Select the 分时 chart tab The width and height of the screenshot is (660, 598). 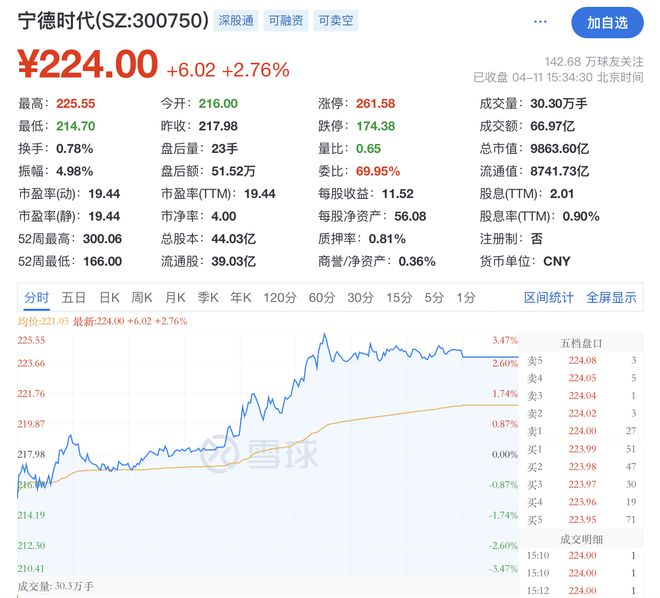[37, 298]
